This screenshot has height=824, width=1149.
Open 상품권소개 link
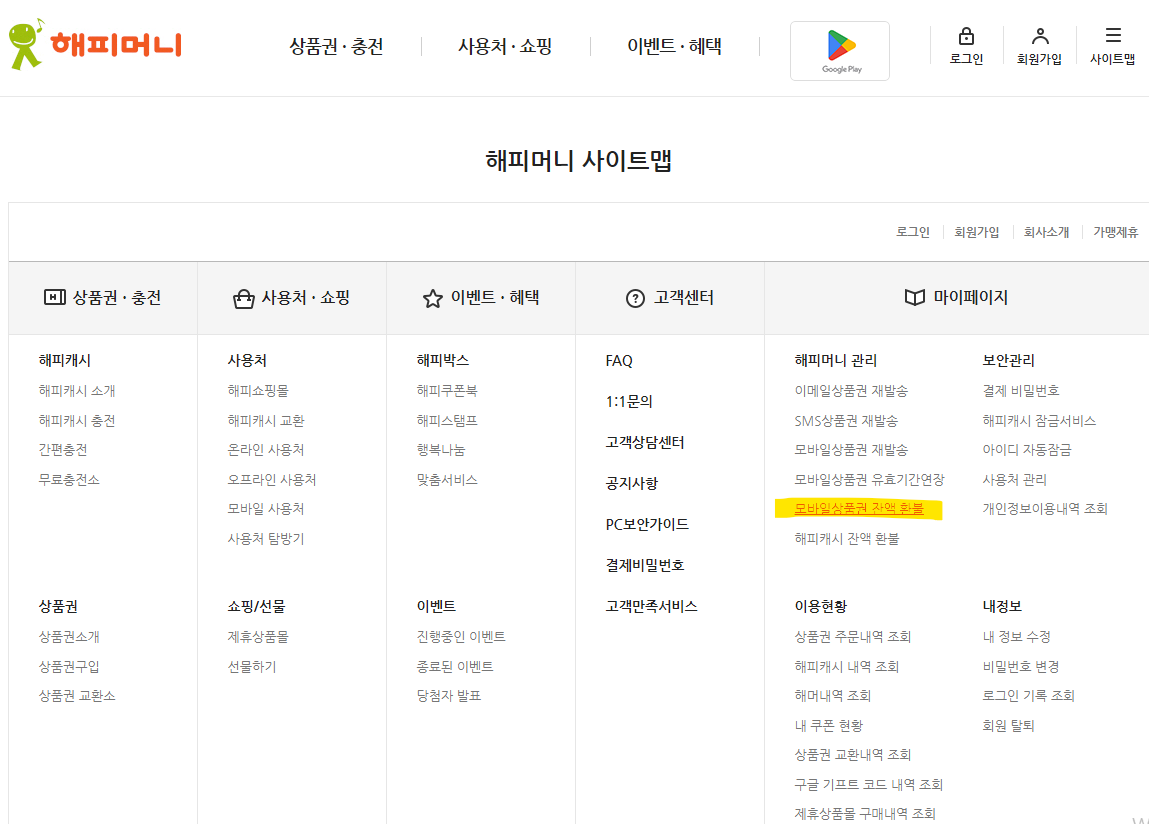[x=69, y=636]
